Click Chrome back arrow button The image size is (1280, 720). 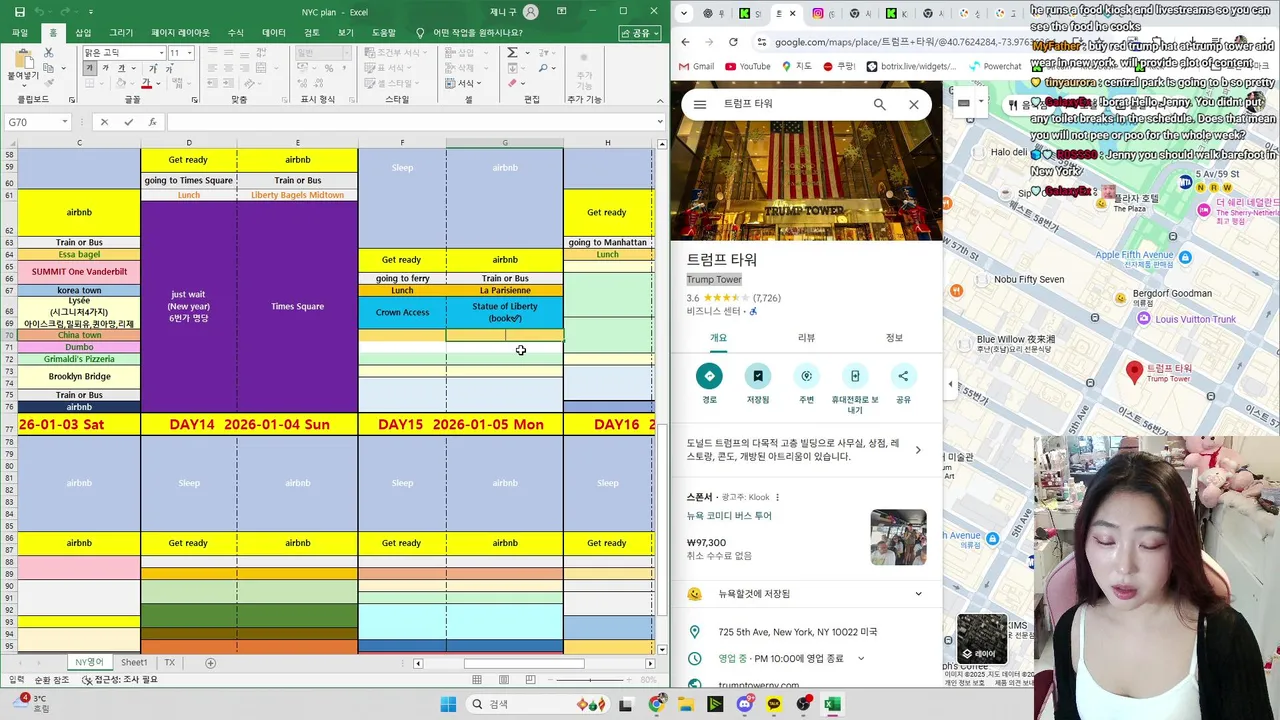[685, 42]
